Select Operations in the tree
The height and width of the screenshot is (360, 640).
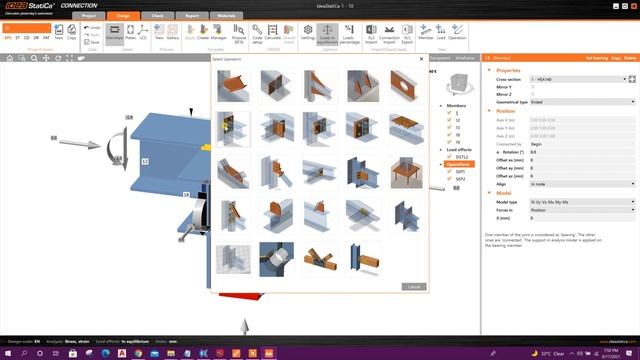tap(459, 164)
